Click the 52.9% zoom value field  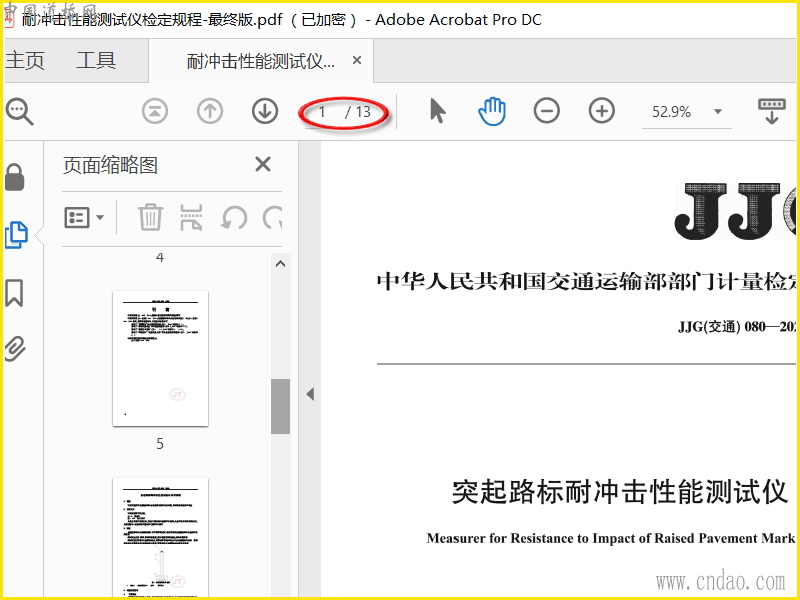(x=671, y=112)
